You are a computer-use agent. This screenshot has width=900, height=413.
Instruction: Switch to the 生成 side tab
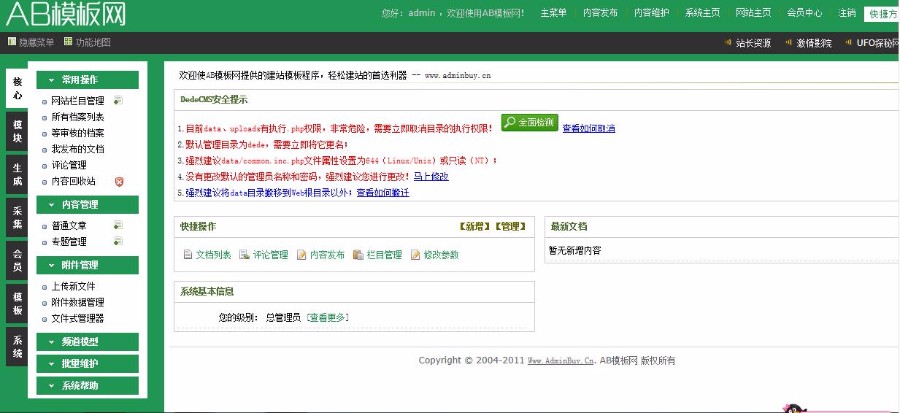[17, 174]
